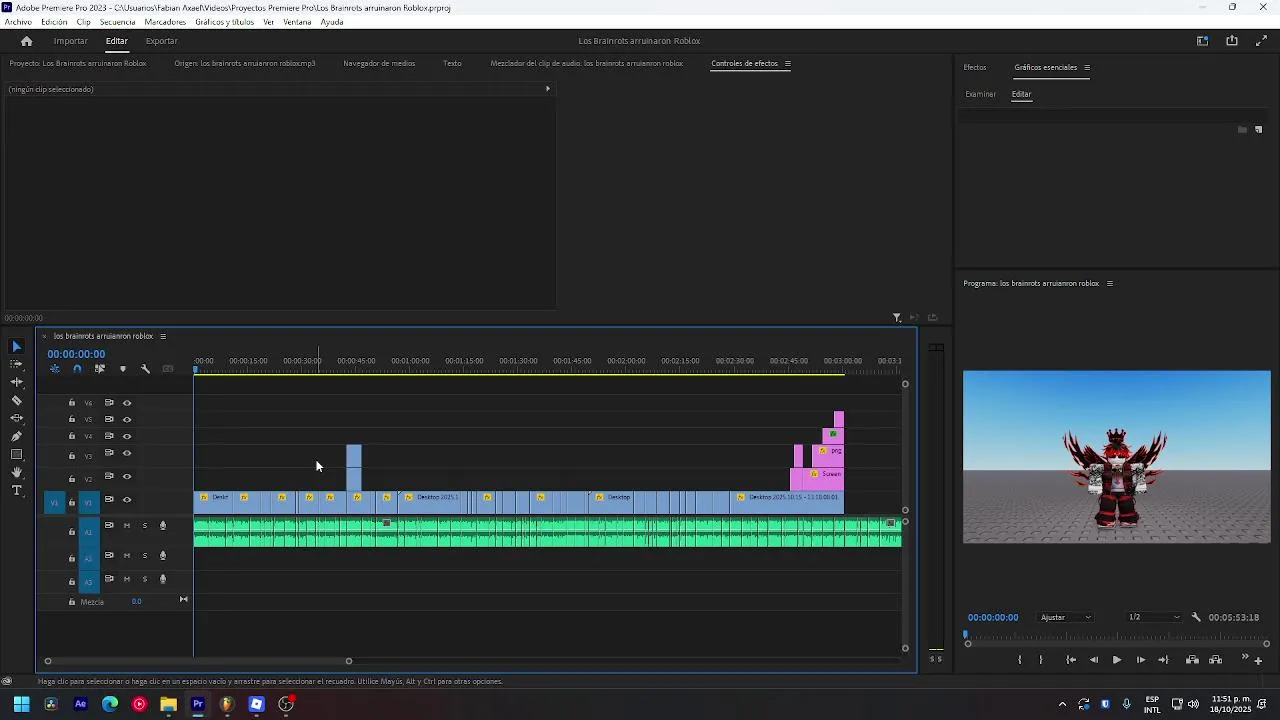The height and width of the screenshot is (720, 1280).
Task: Click the add marker icon in timeline
Action: (x=123, y=369)
